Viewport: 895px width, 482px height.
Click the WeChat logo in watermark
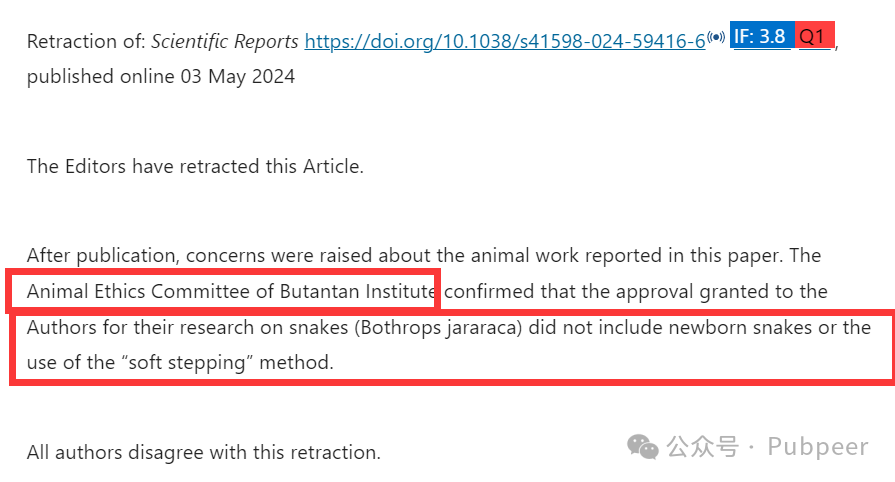643,447
